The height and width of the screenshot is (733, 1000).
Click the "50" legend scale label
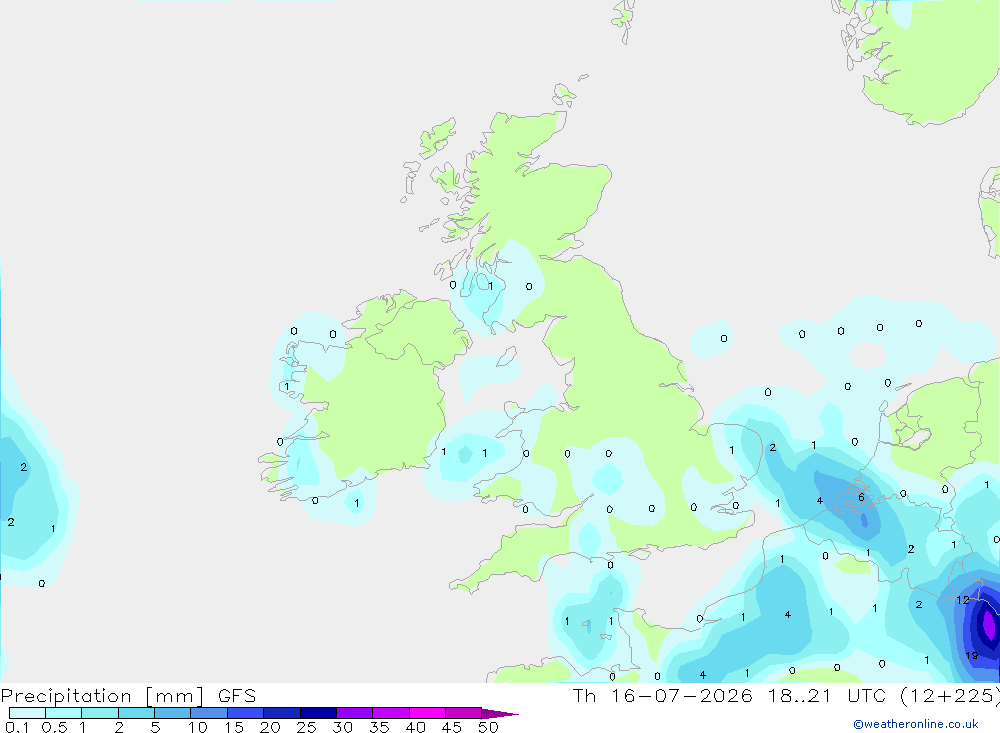(488, 727)
